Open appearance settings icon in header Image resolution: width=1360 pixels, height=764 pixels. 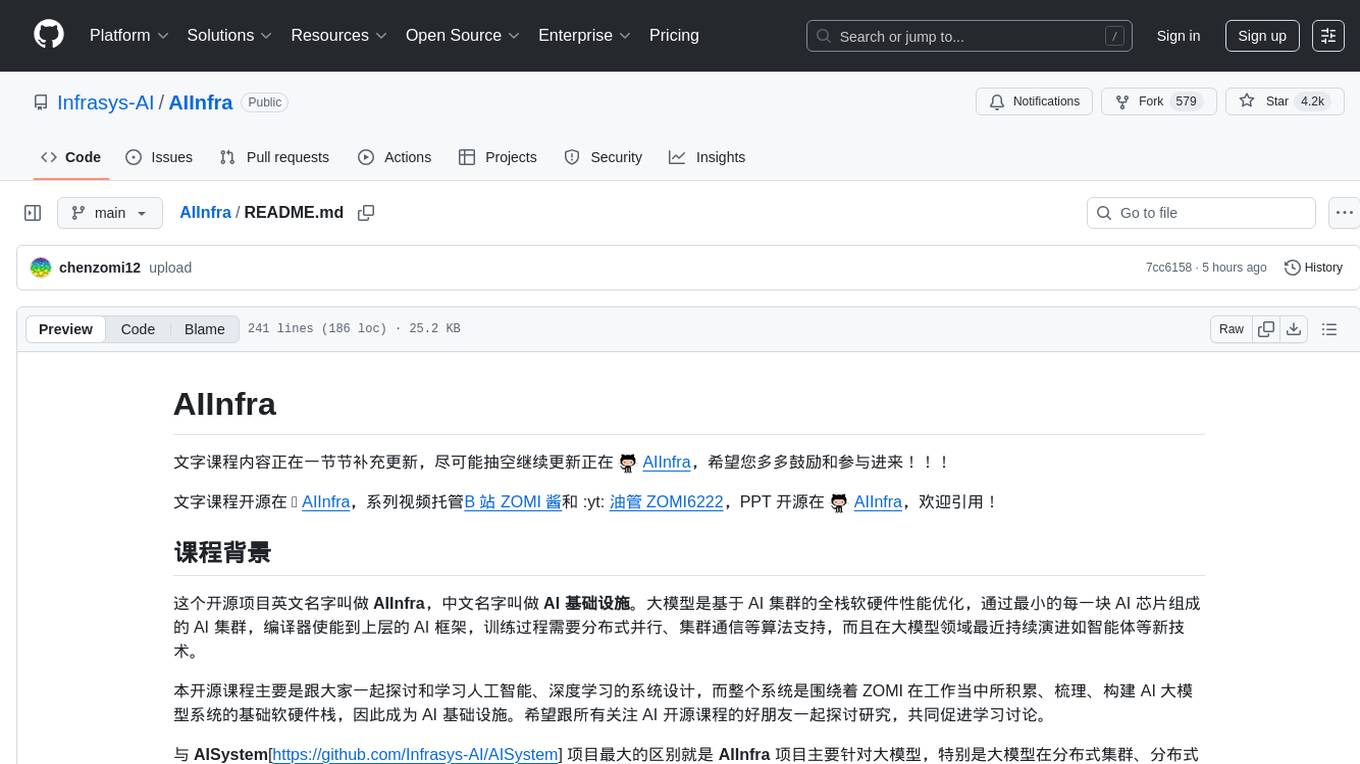tap(1329, 36)
